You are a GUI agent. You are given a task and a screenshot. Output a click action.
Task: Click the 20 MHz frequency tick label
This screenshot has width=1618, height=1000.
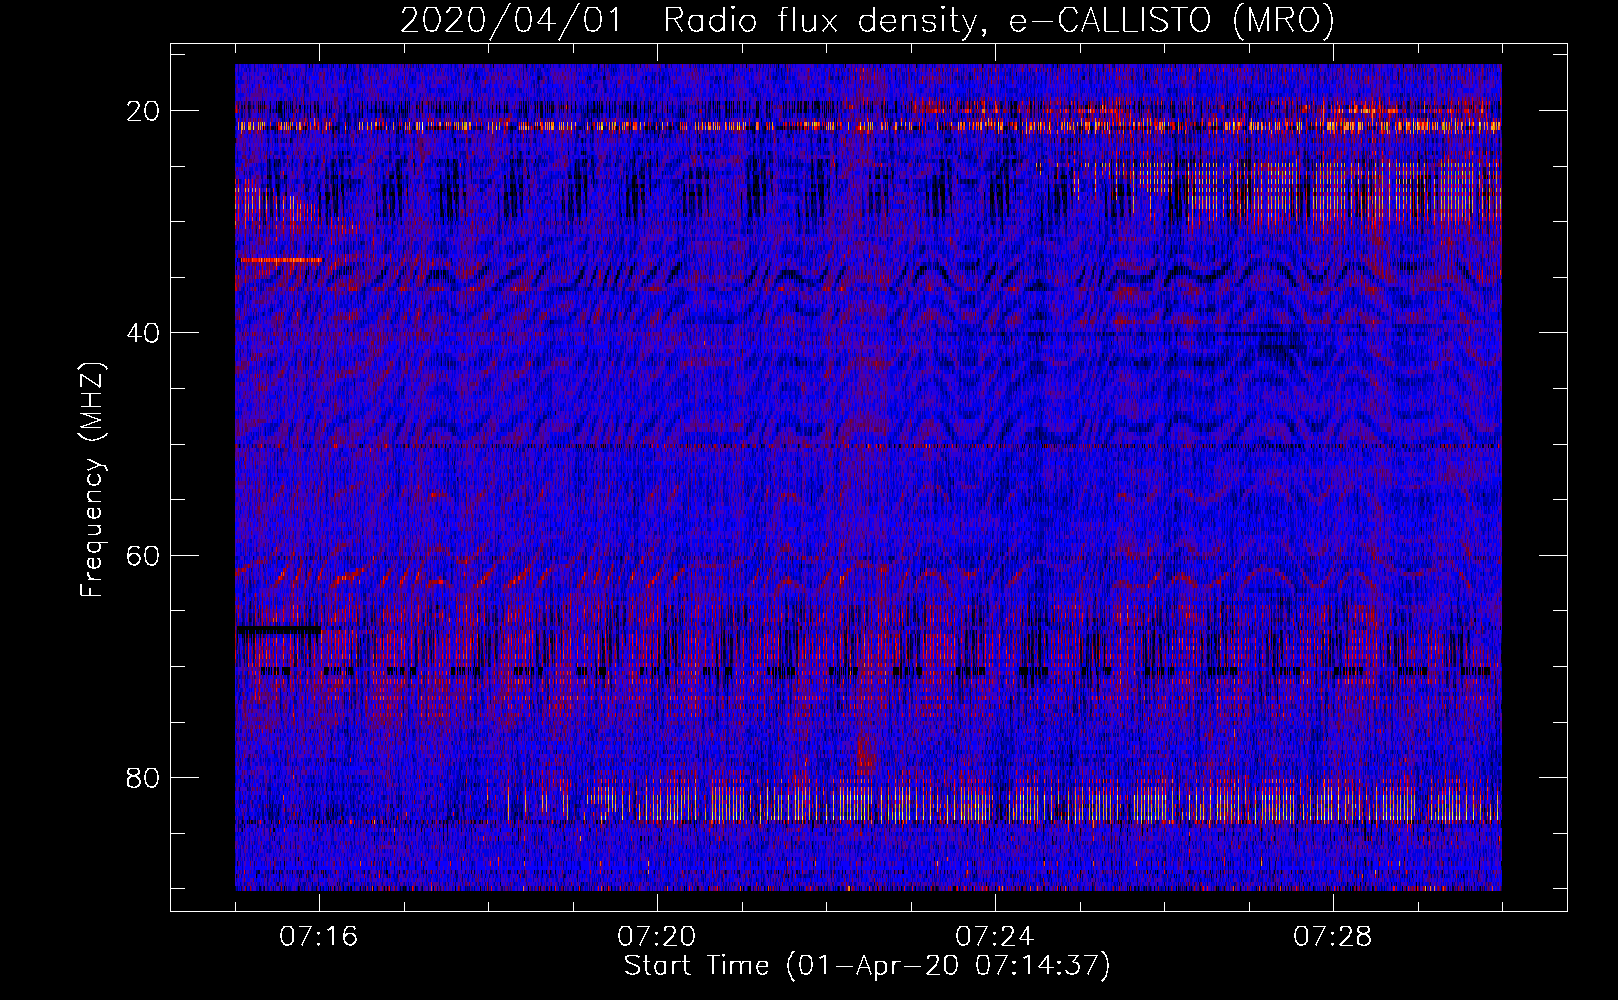point(143,111)
